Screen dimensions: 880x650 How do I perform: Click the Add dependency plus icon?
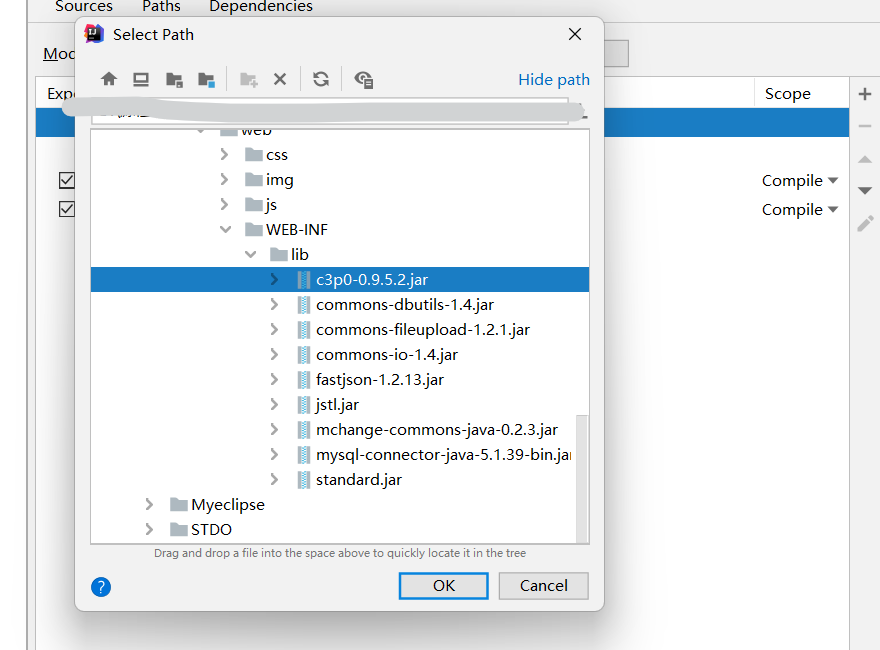coord(864,93)
